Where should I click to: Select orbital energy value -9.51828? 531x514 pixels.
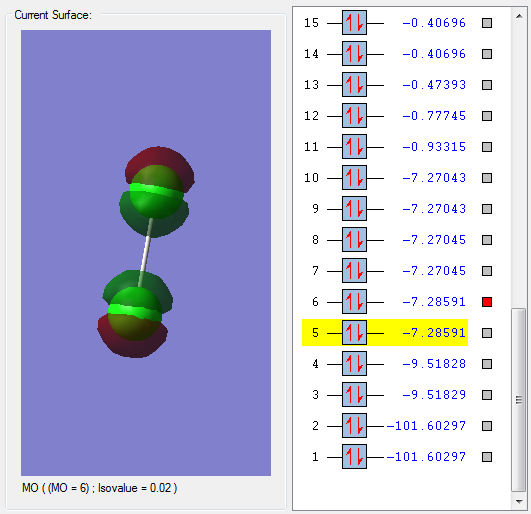[x=434, y=364]
